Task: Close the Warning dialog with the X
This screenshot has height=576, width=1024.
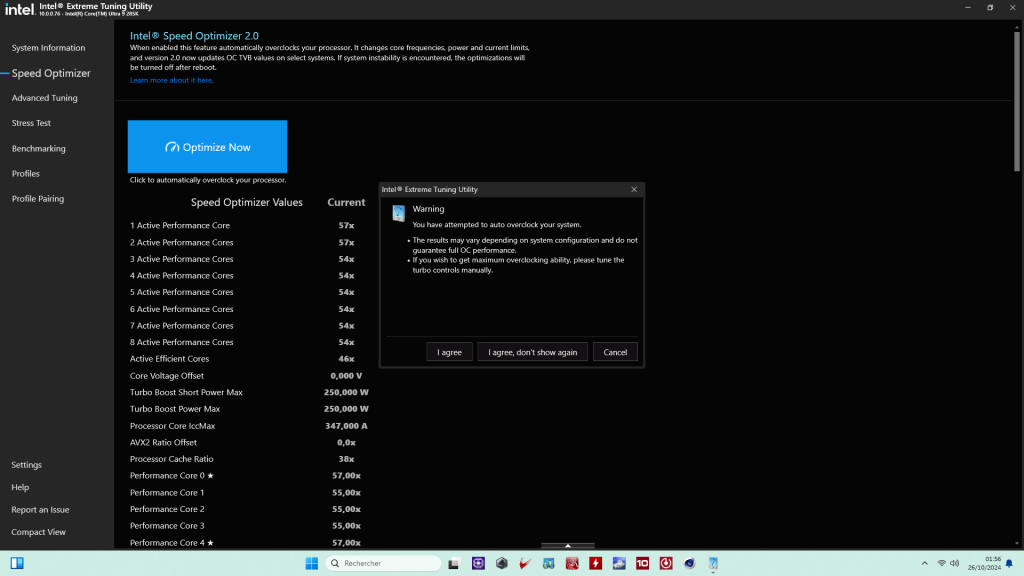Action: click(x=633, y=189)
